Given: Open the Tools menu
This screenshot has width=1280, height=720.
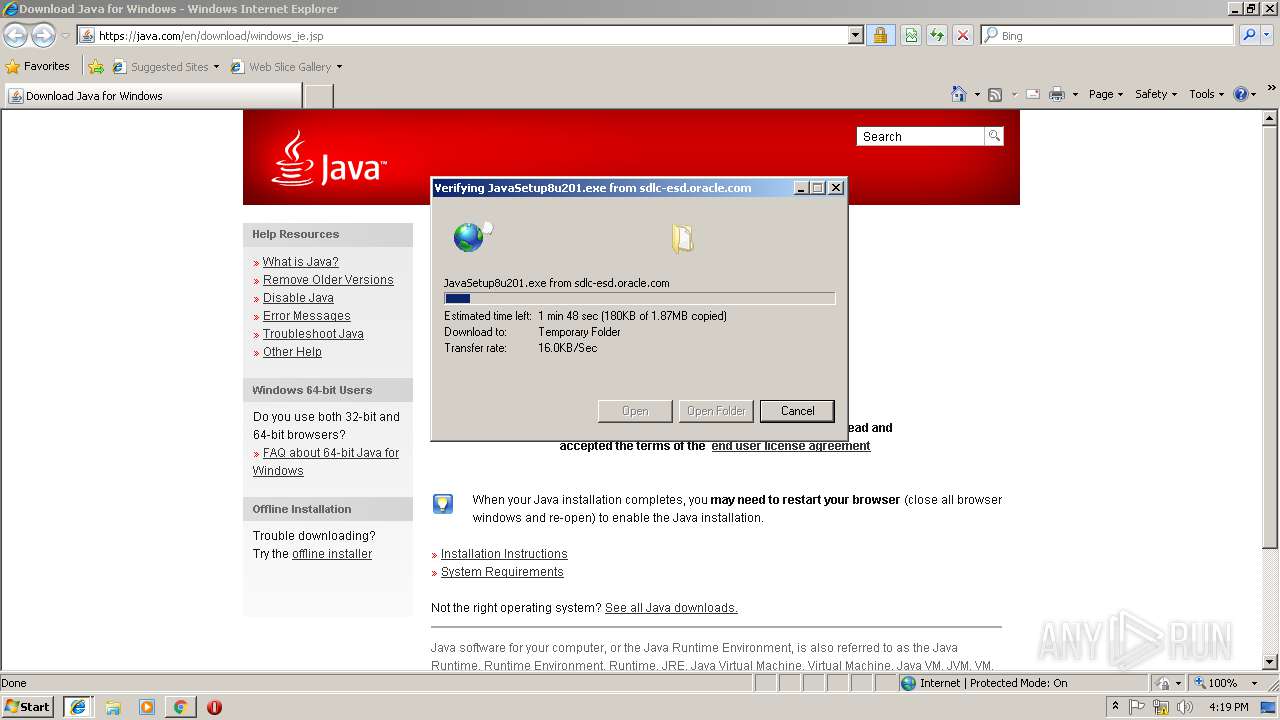Looking at the screenshot, I should 1207,94.
